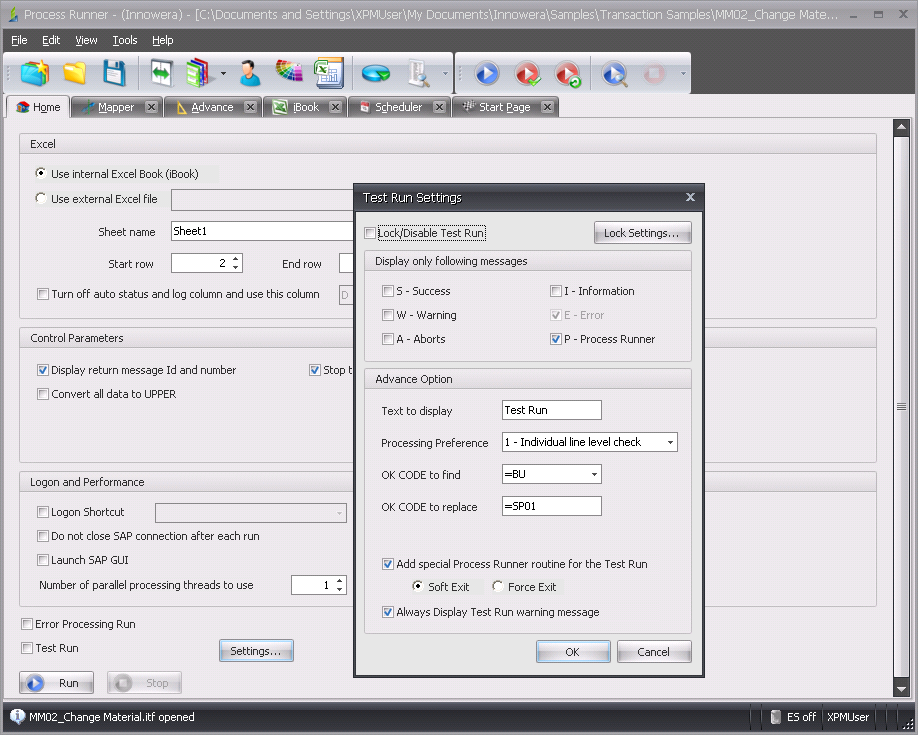Click red play icon with green checkmark
This screenshot has height=735, width=918.
coord(528,73)
